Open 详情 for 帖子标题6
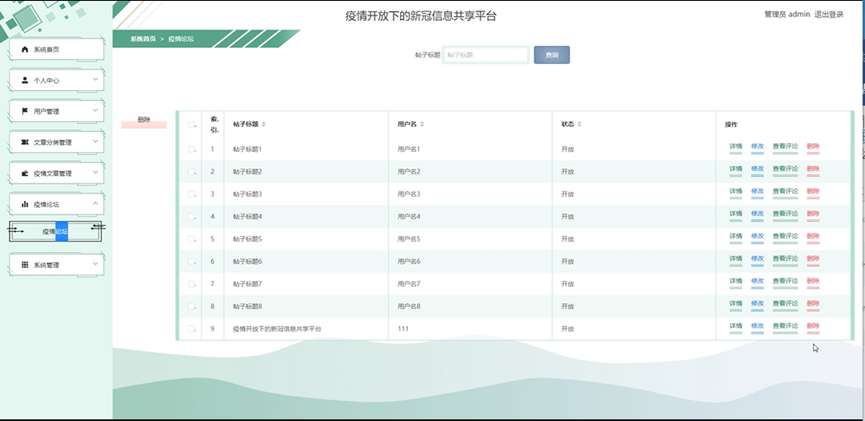The height and width of the screenshot is (421, 865). coord(736,259)
